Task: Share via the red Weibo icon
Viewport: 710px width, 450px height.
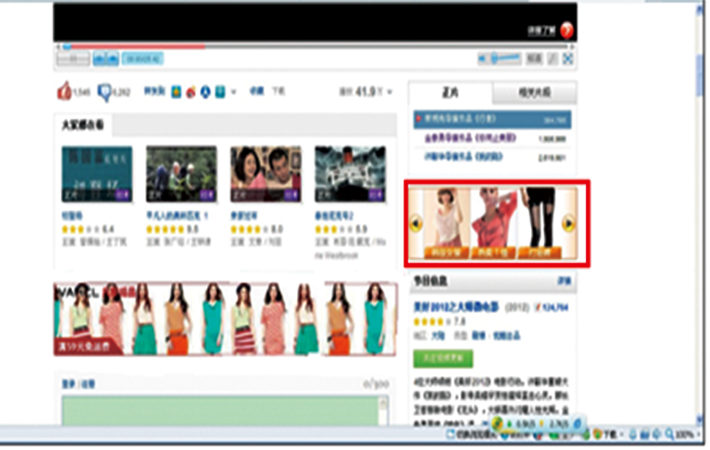Action: [191, 92]
